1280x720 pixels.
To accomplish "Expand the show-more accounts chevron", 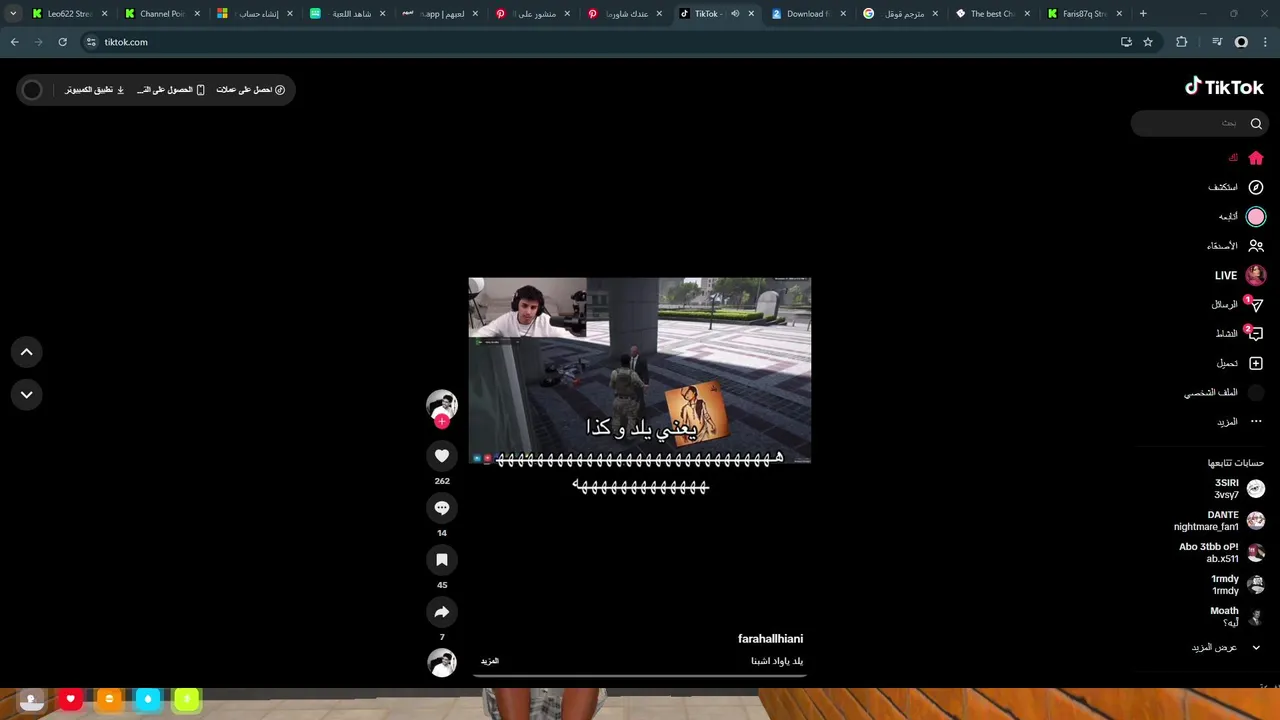I will tap(1256, 647).
